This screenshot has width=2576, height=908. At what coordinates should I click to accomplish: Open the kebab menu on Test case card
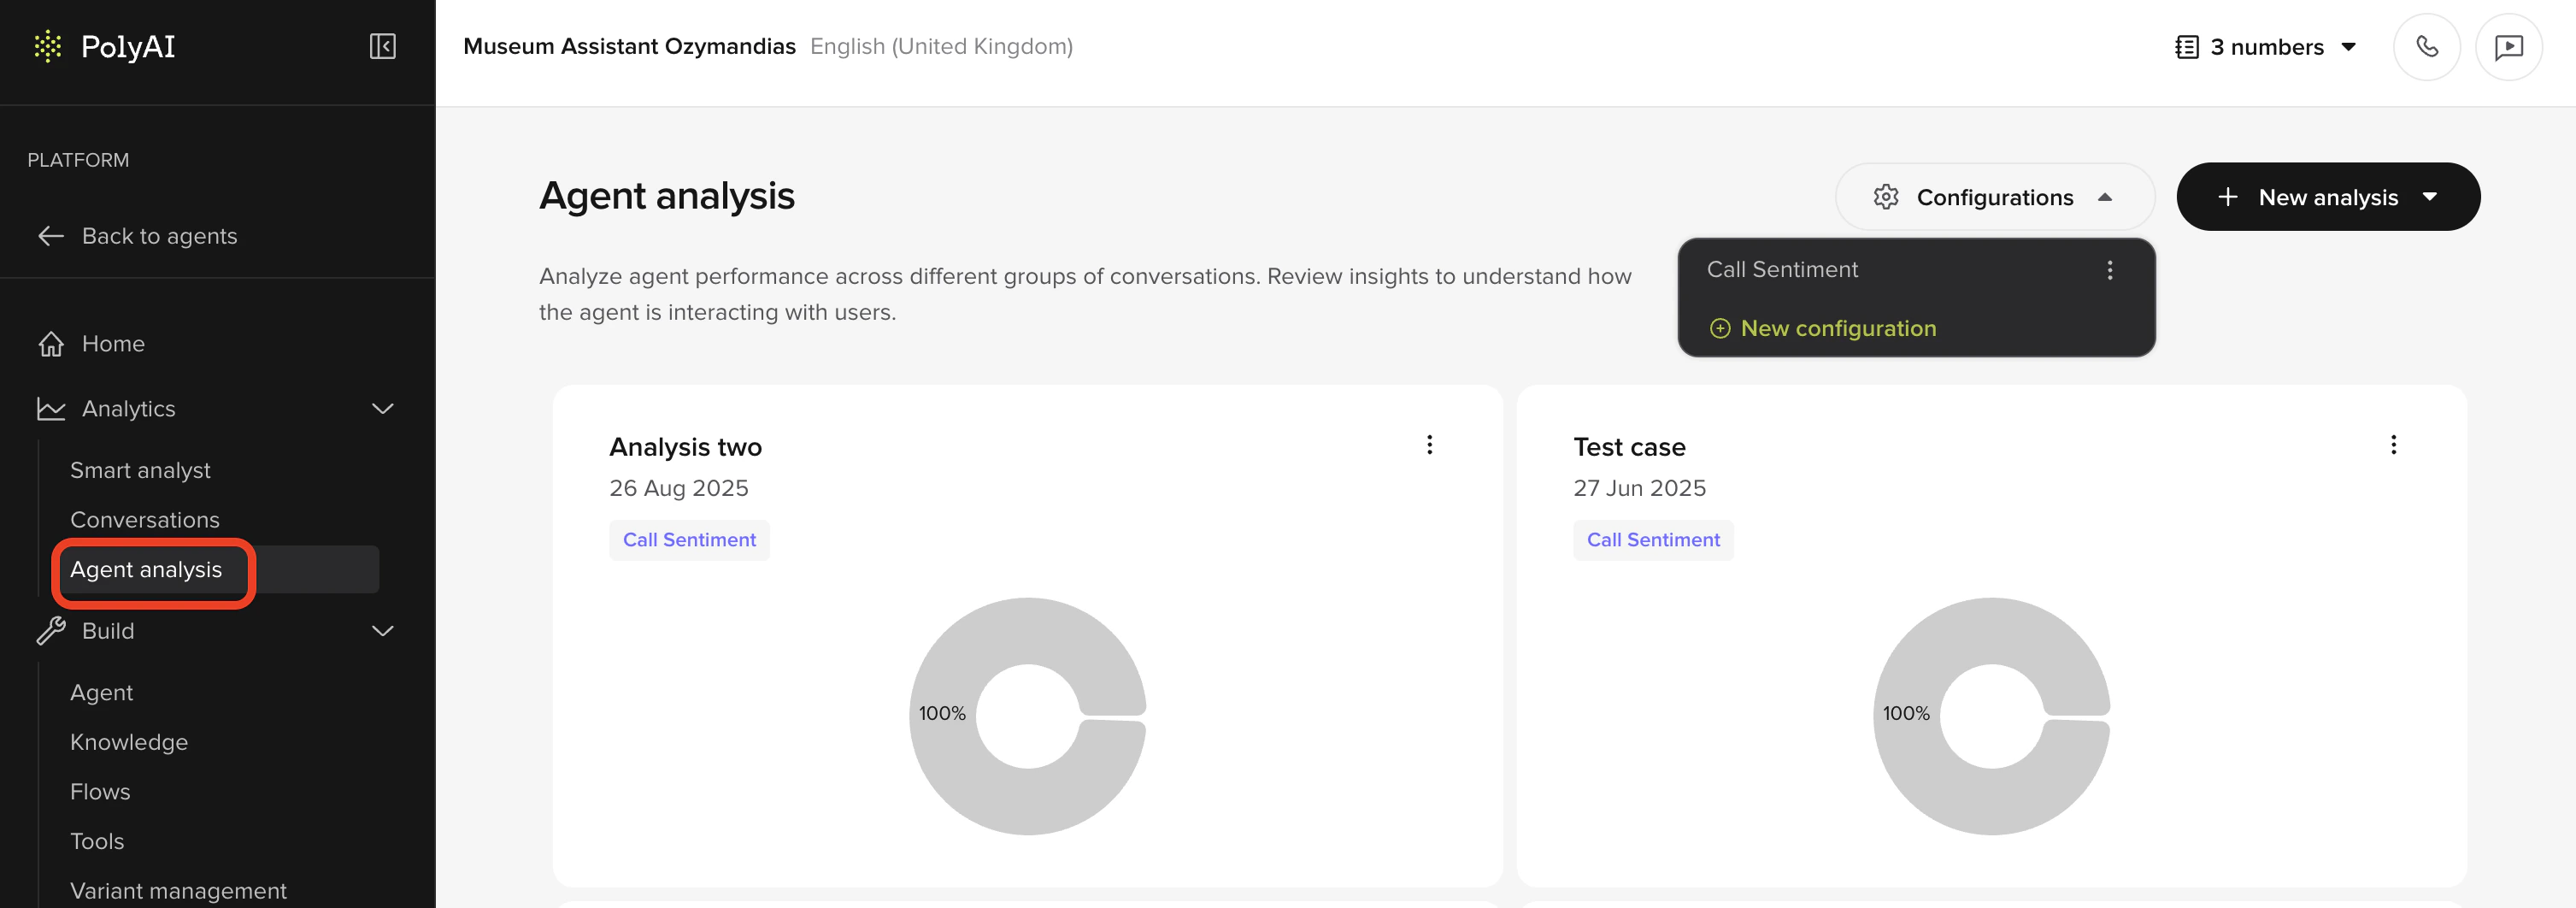click(x=2393, y=445)
